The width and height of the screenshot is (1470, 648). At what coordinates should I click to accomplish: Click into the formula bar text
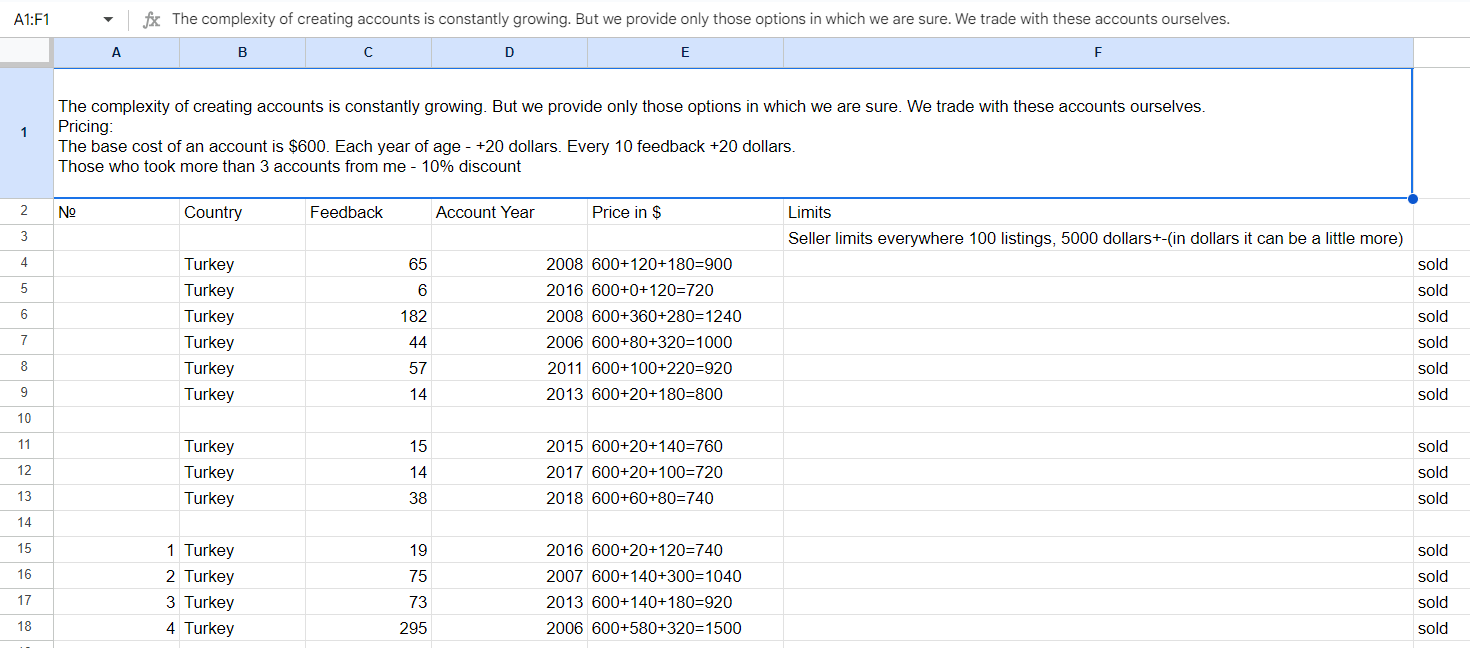(x=700, y=20)
